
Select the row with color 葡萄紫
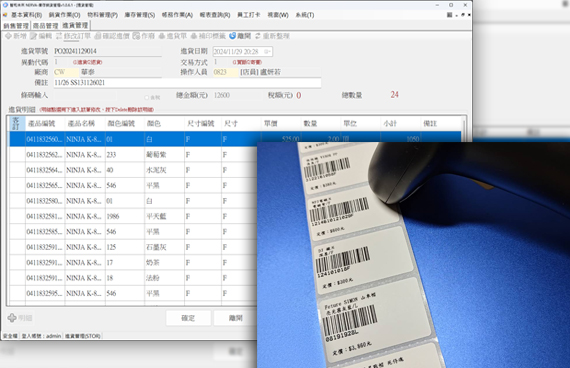coord(133,155)
